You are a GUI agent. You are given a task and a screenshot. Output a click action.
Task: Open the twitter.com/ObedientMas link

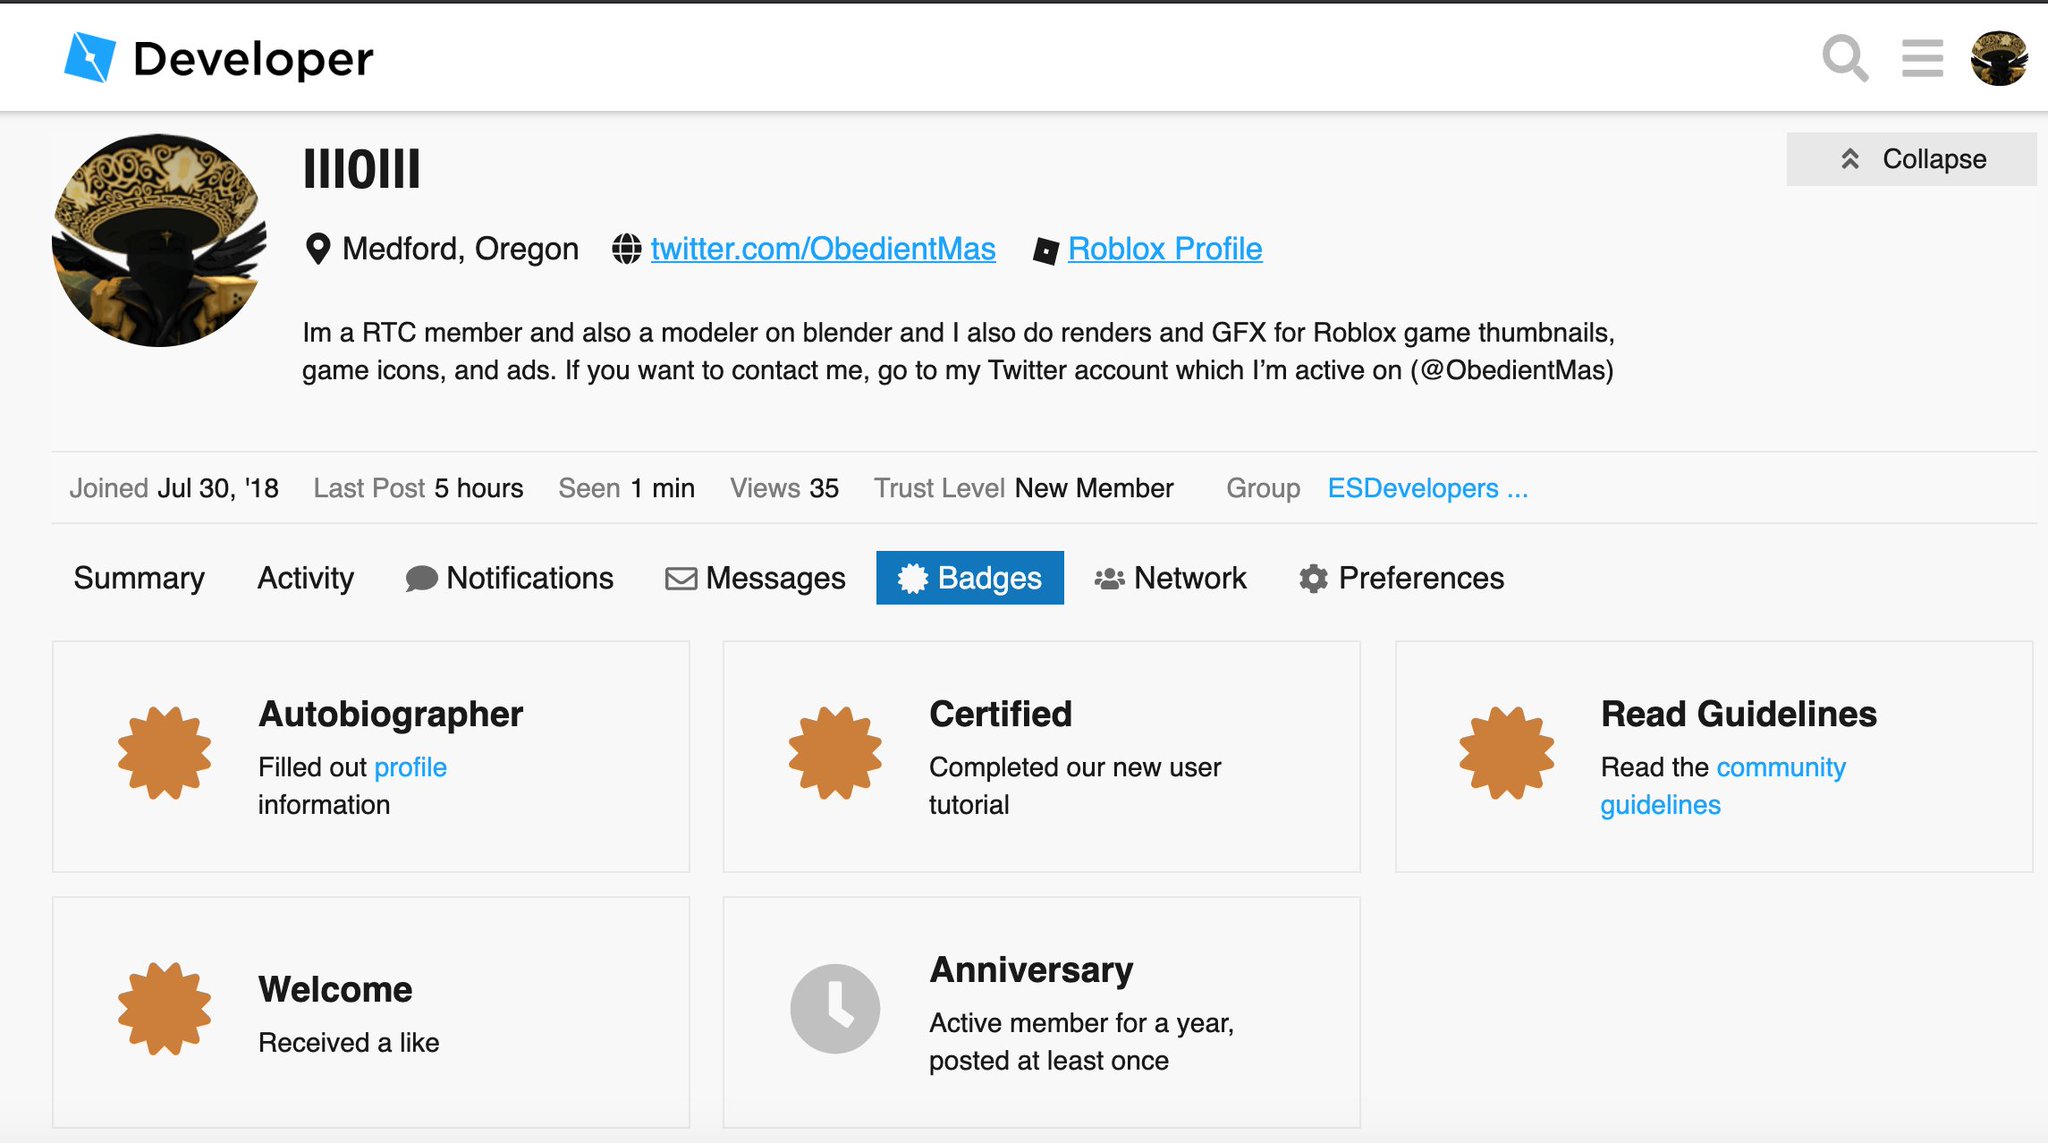[x=822, y=249]
